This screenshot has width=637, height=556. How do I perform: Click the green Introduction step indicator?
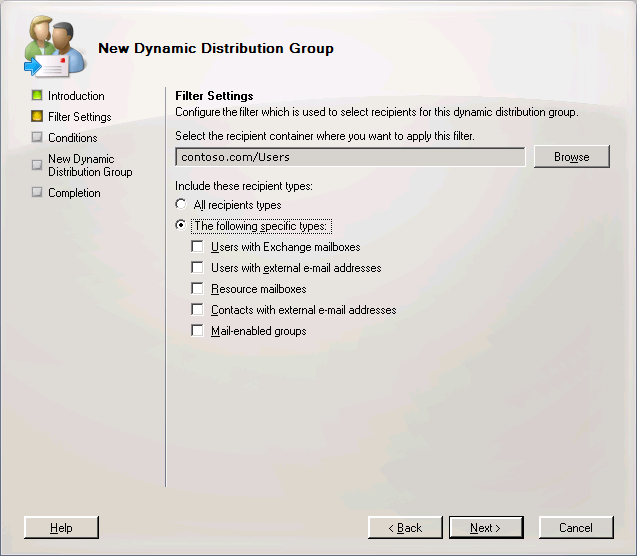tap(37, 95)
